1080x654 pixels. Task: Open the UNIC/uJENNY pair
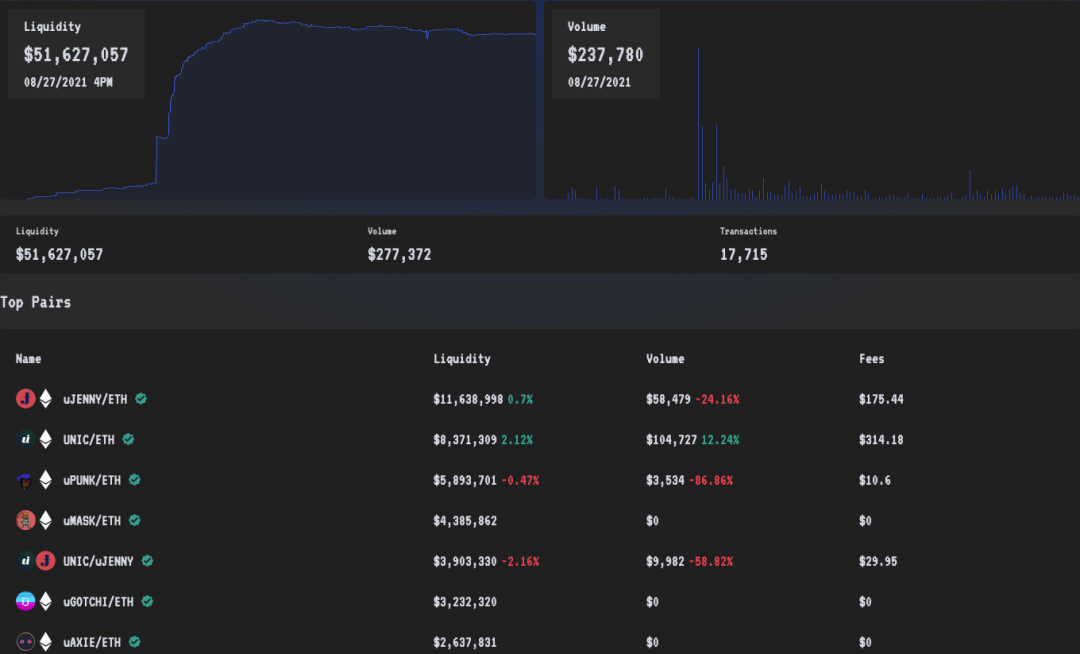point(98,562)
